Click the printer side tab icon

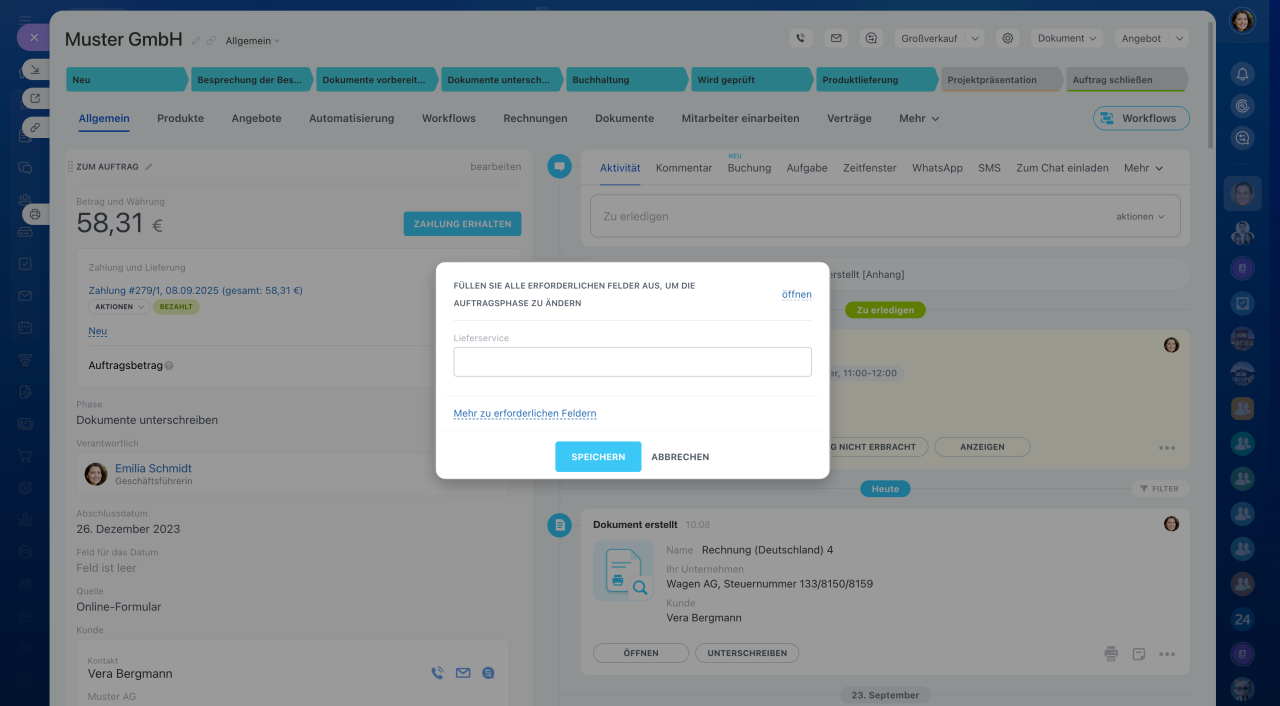click(35, 214)
